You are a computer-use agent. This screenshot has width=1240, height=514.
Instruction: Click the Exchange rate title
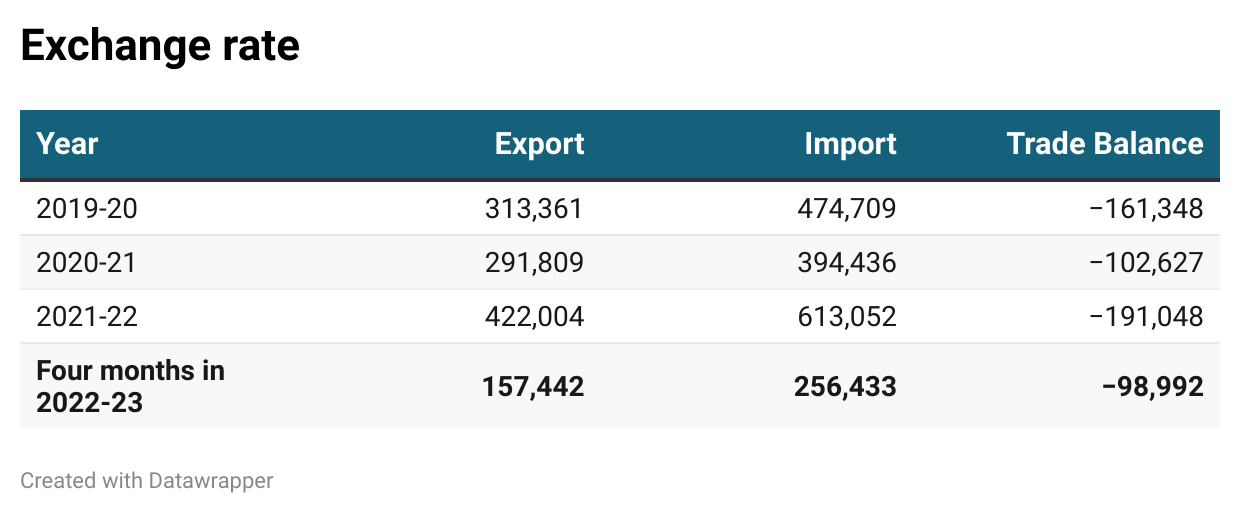click(160, 46)
